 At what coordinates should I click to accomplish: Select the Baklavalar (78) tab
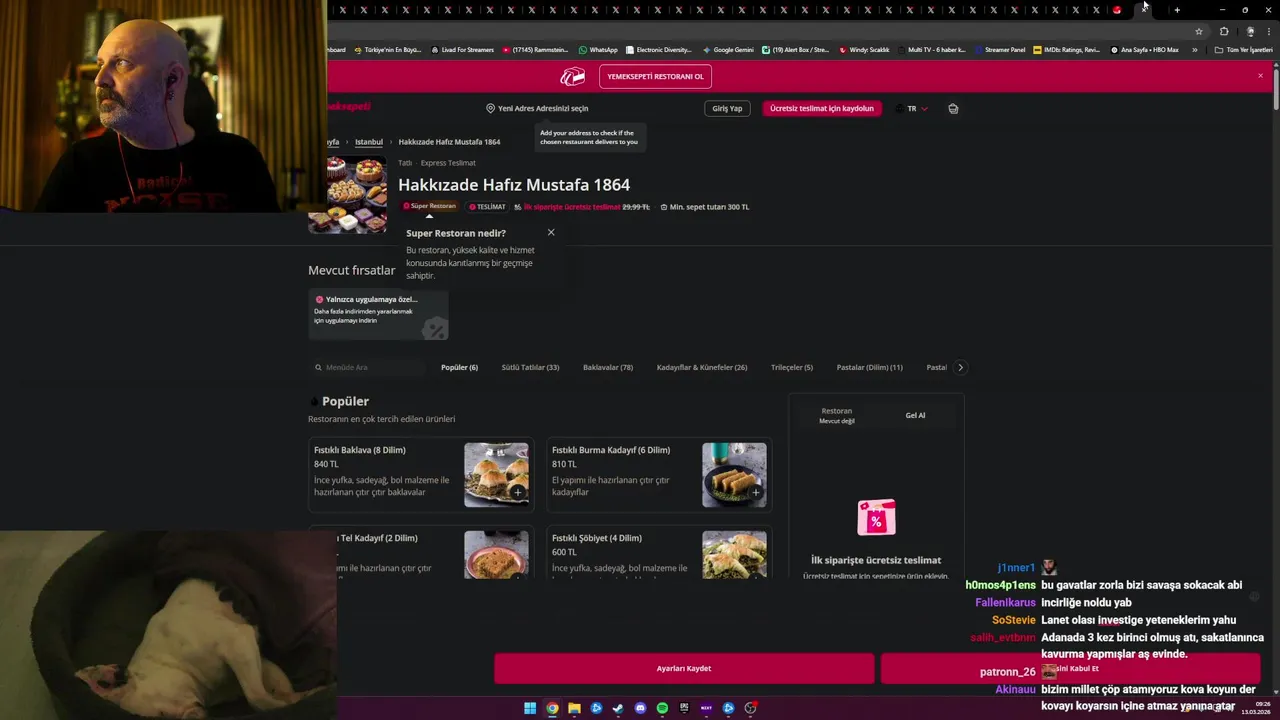click(608, 367)
